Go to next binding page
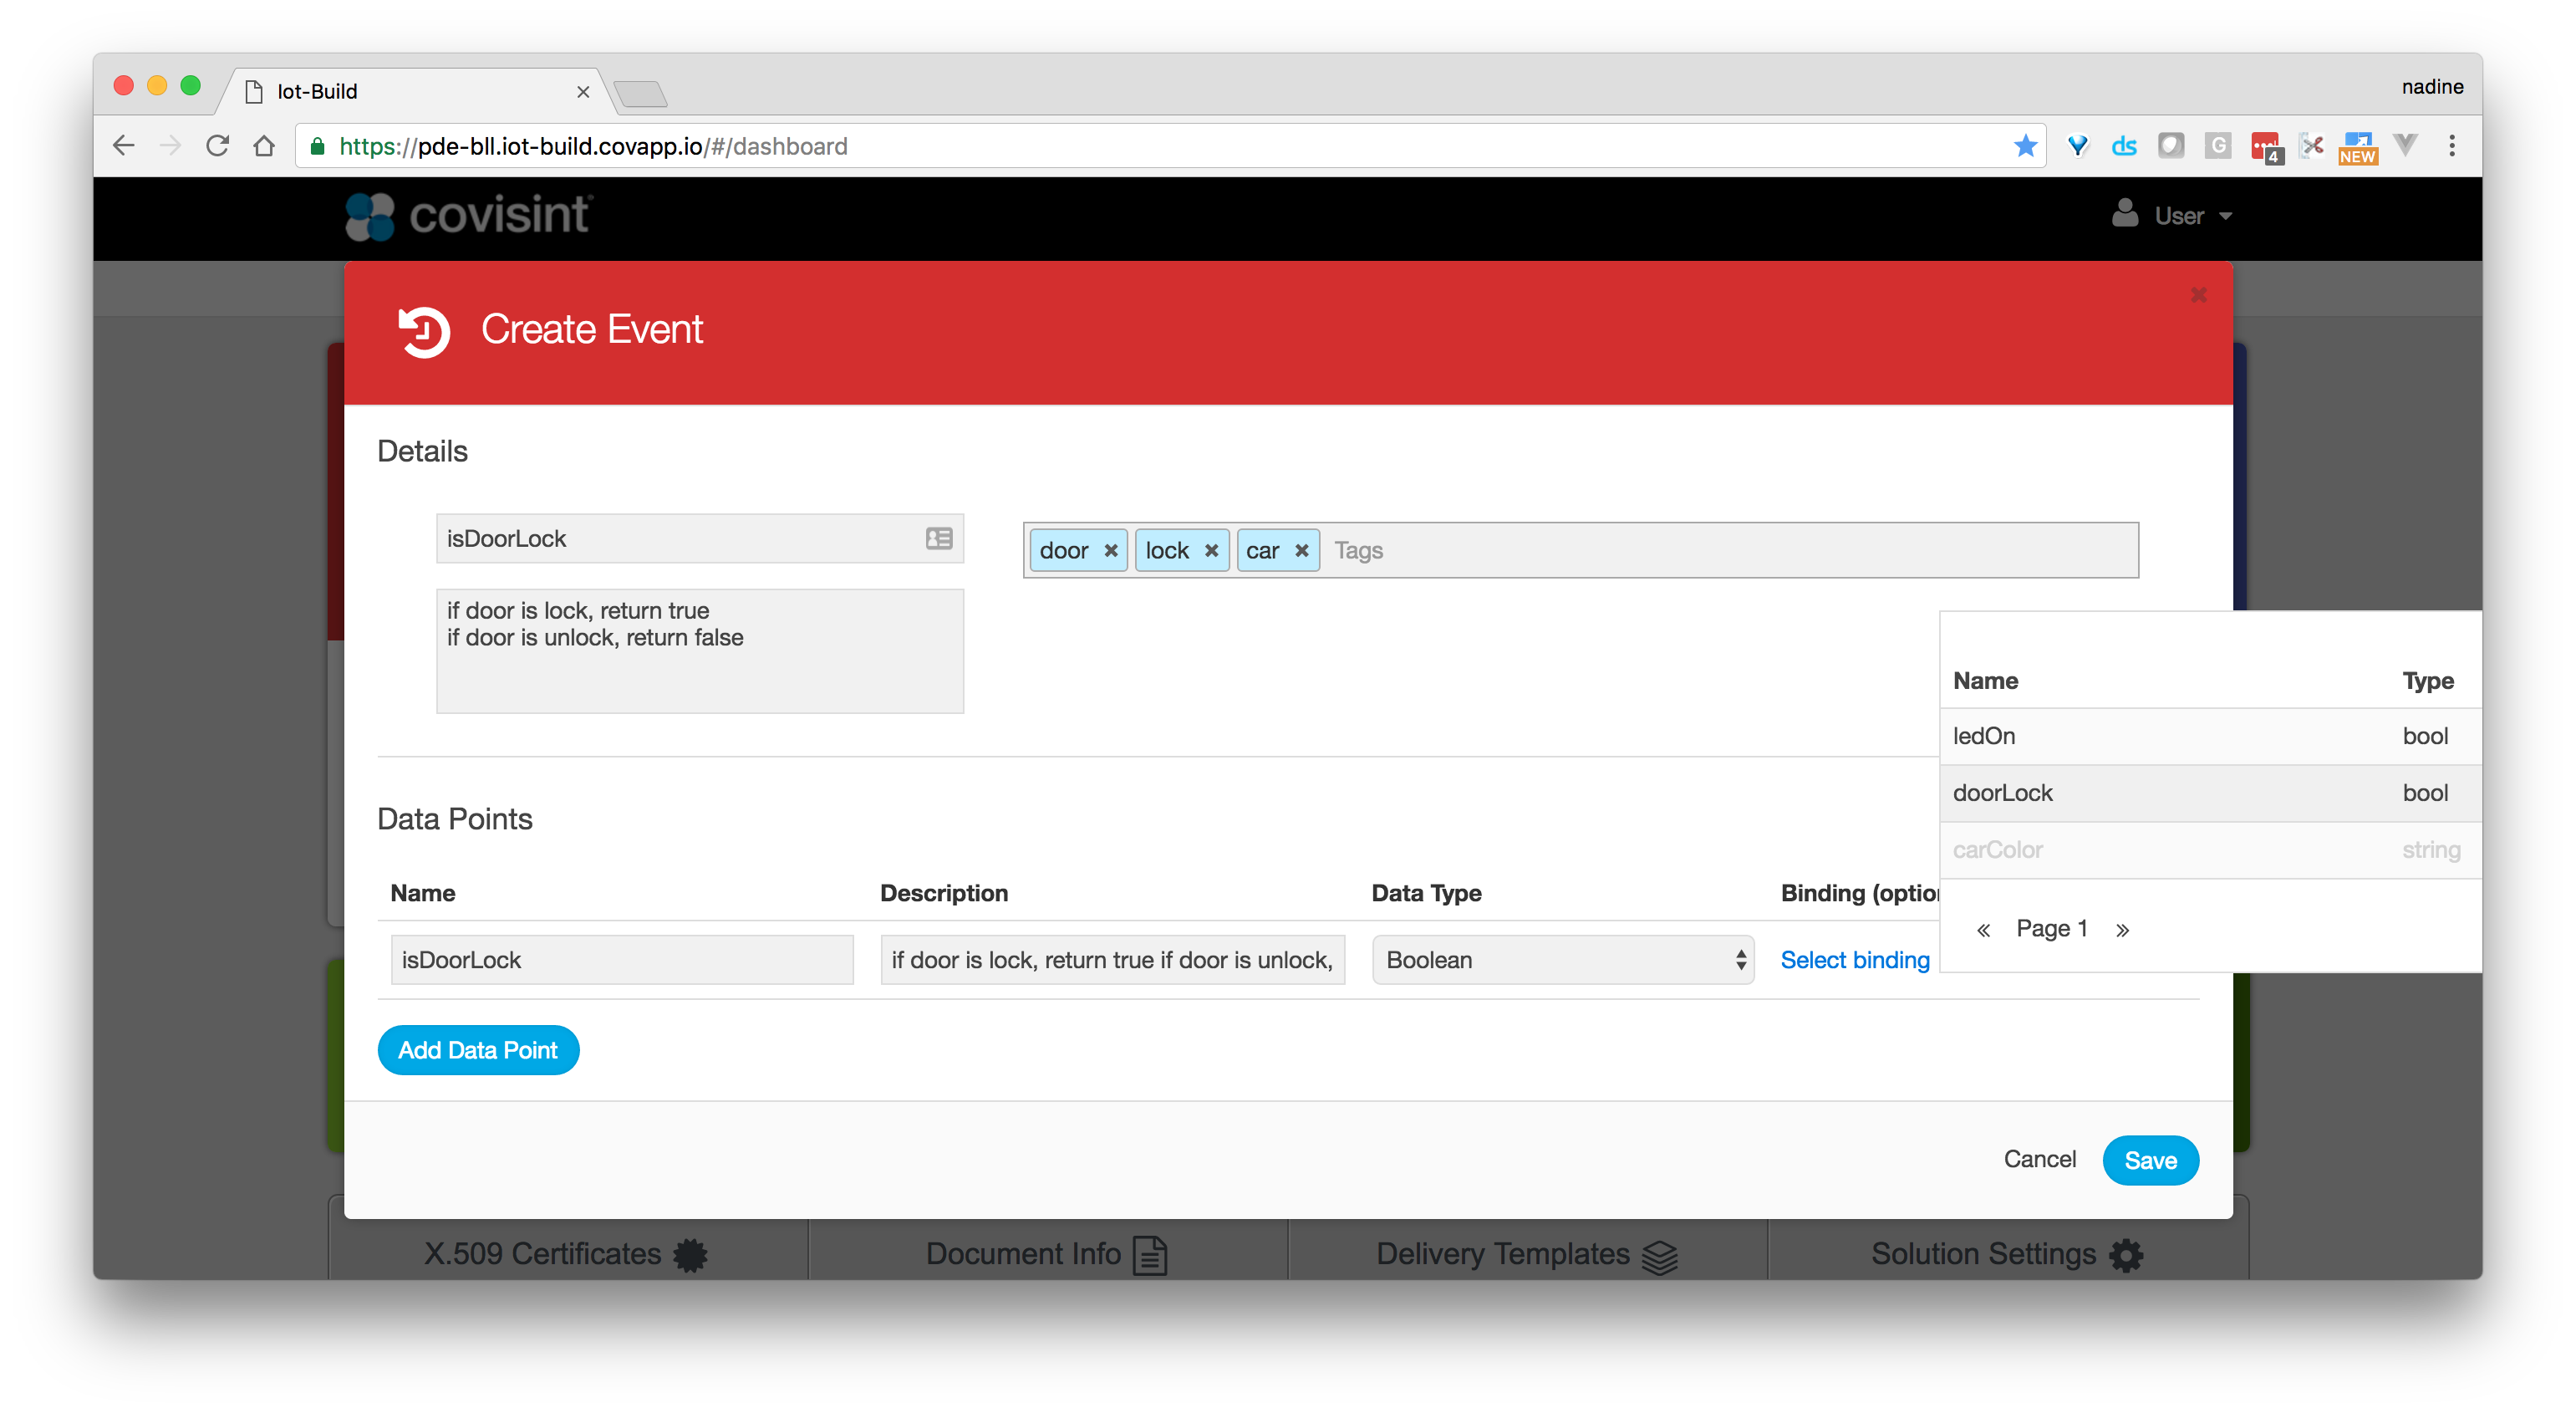 [x=2122, y=930]
